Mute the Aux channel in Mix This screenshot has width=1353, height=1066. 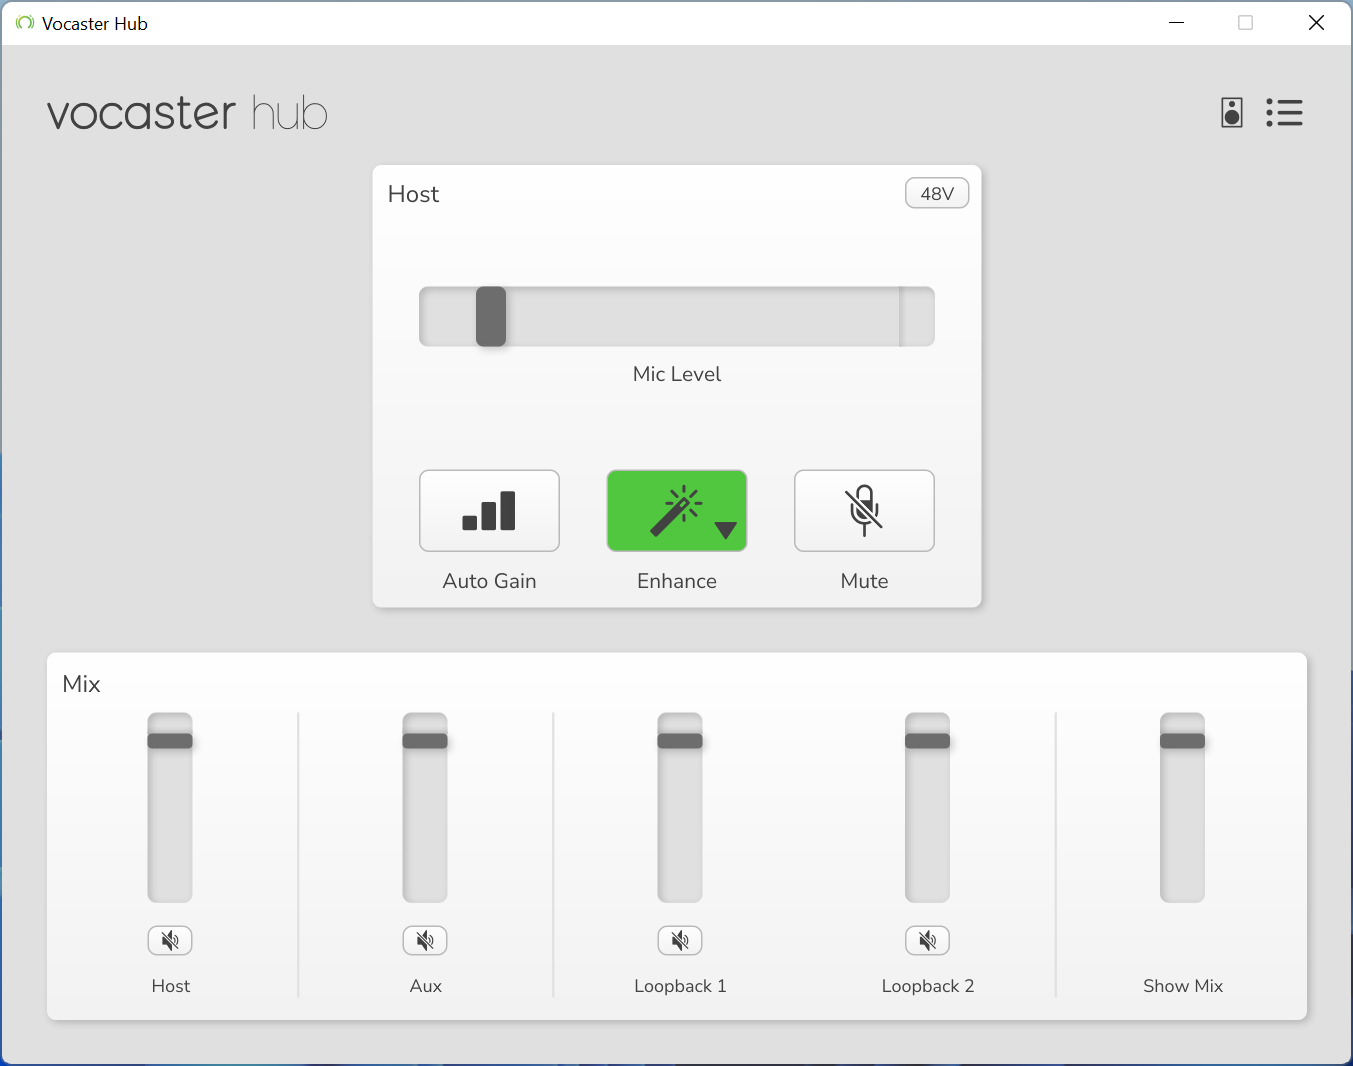click(x=425, y=940)
